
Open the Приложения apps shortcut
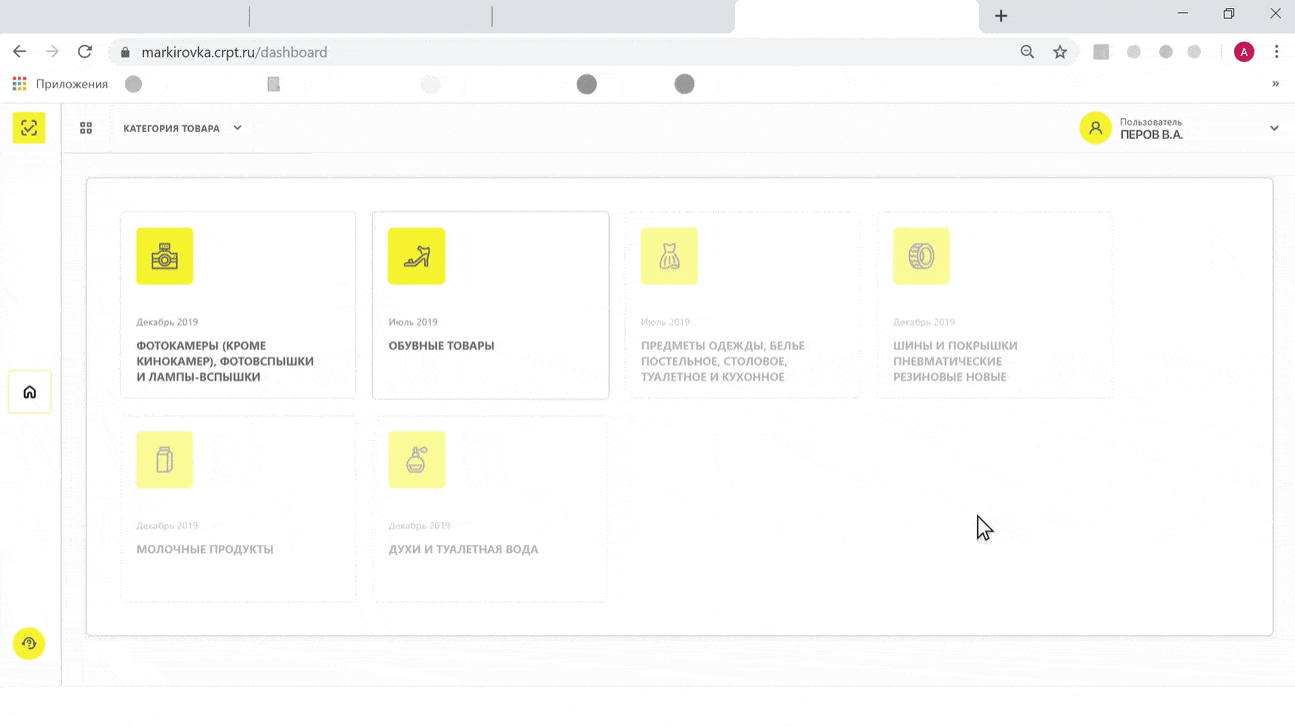(x=60, y=84)
